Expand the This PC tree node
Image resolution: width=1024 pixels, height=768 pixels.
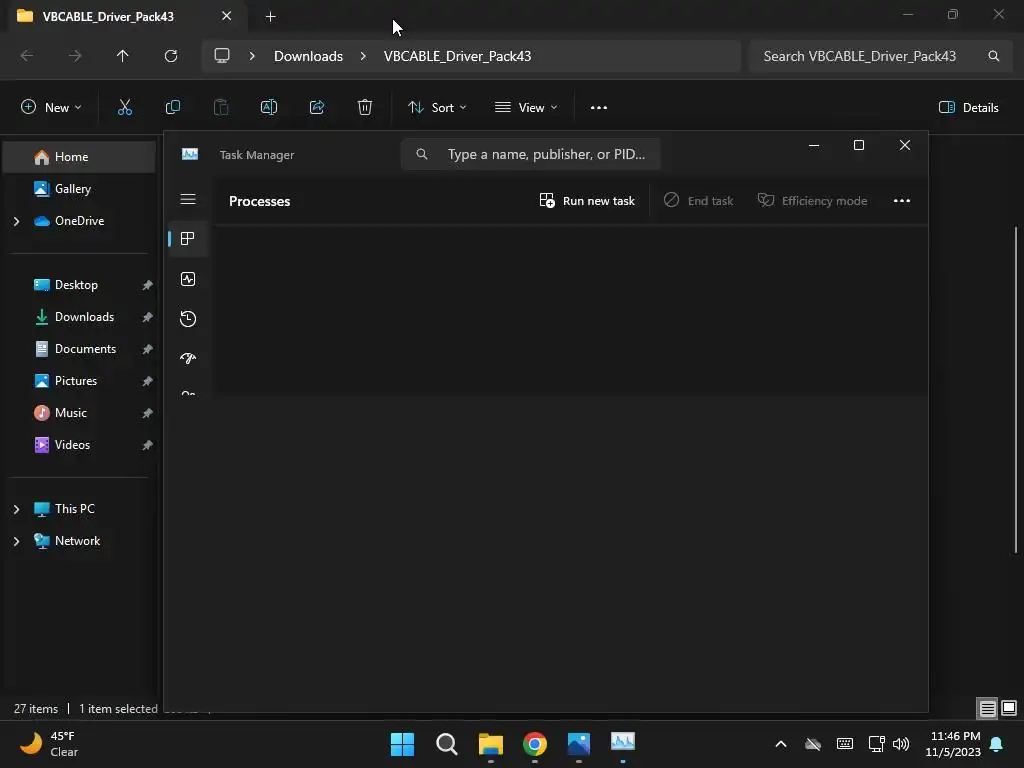coord(16,509)
